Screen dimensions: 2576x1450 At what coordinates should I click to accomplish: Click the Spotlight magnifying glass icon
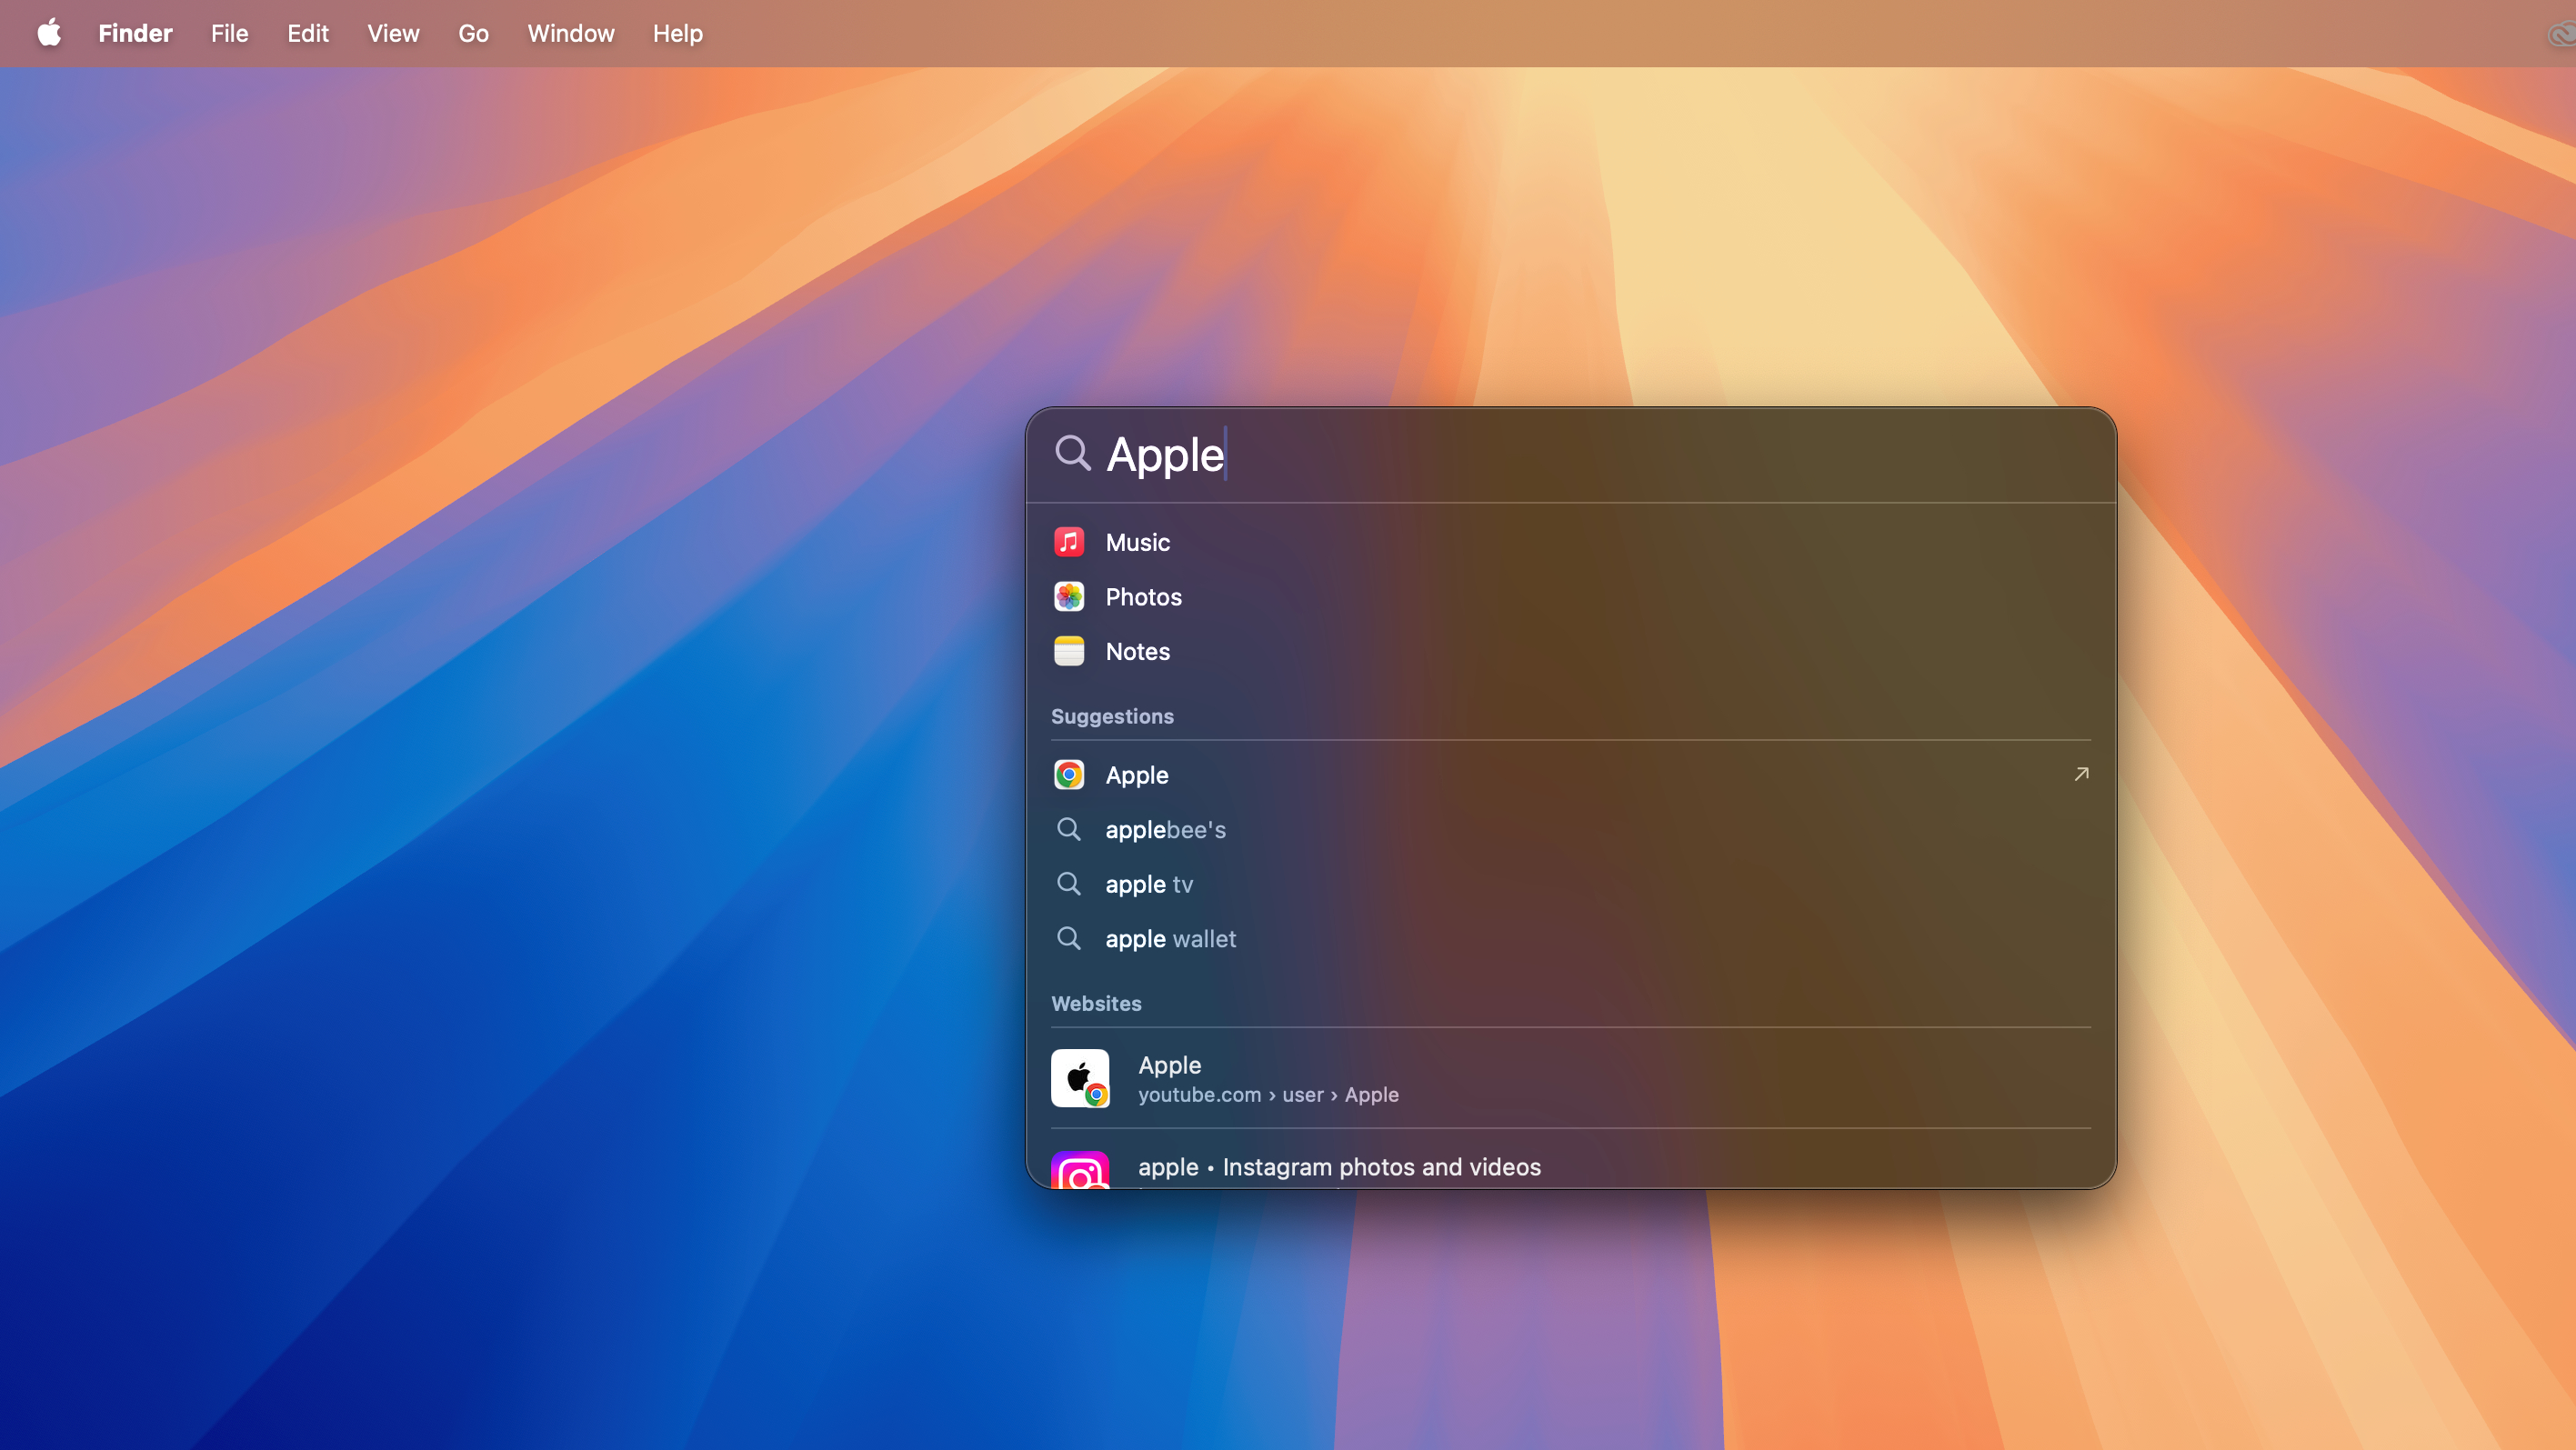tap(1072, 453)
